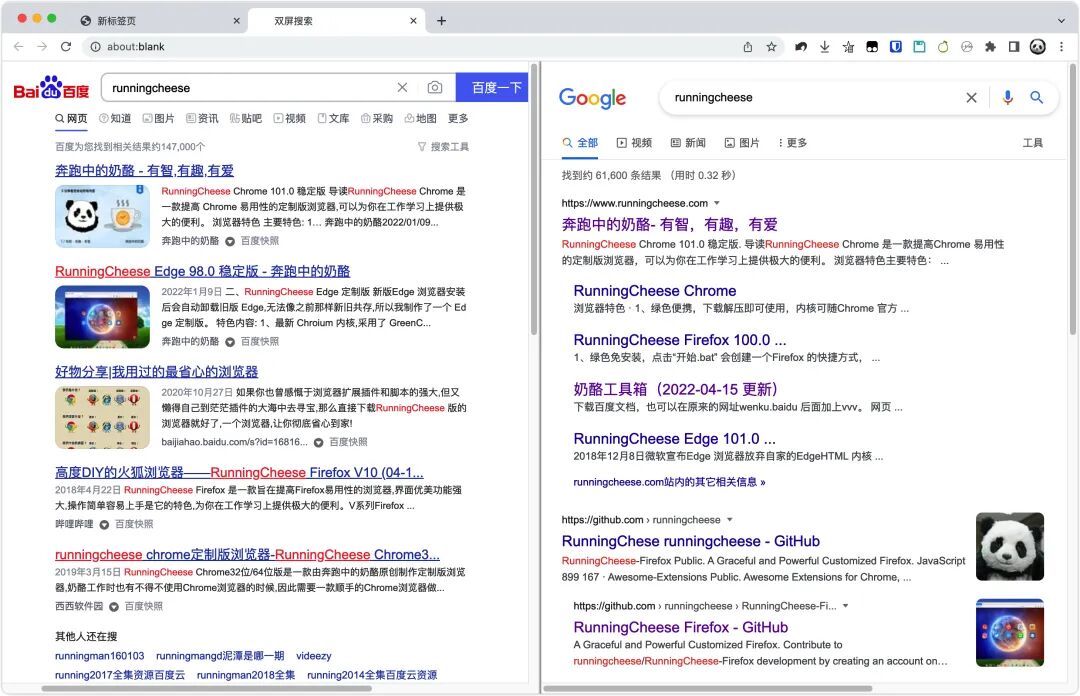Select Google 图片 tab

(742, 143)
